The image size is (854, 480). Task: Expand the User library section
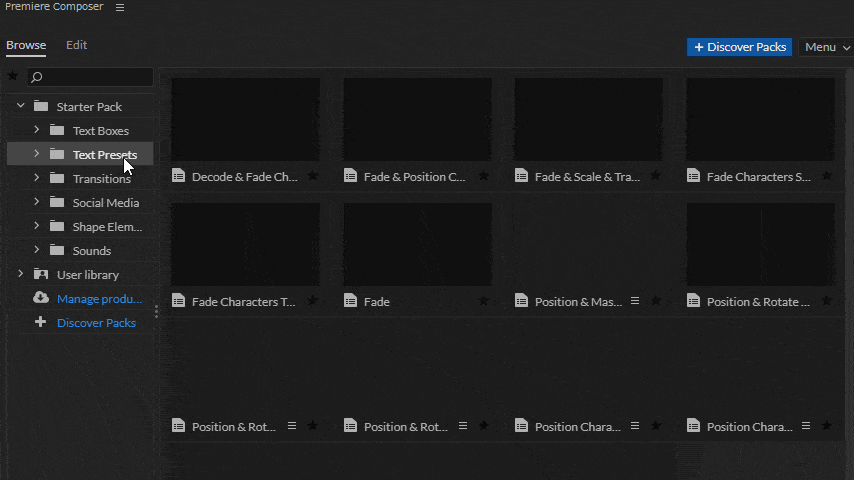click(x=21, y=274)
